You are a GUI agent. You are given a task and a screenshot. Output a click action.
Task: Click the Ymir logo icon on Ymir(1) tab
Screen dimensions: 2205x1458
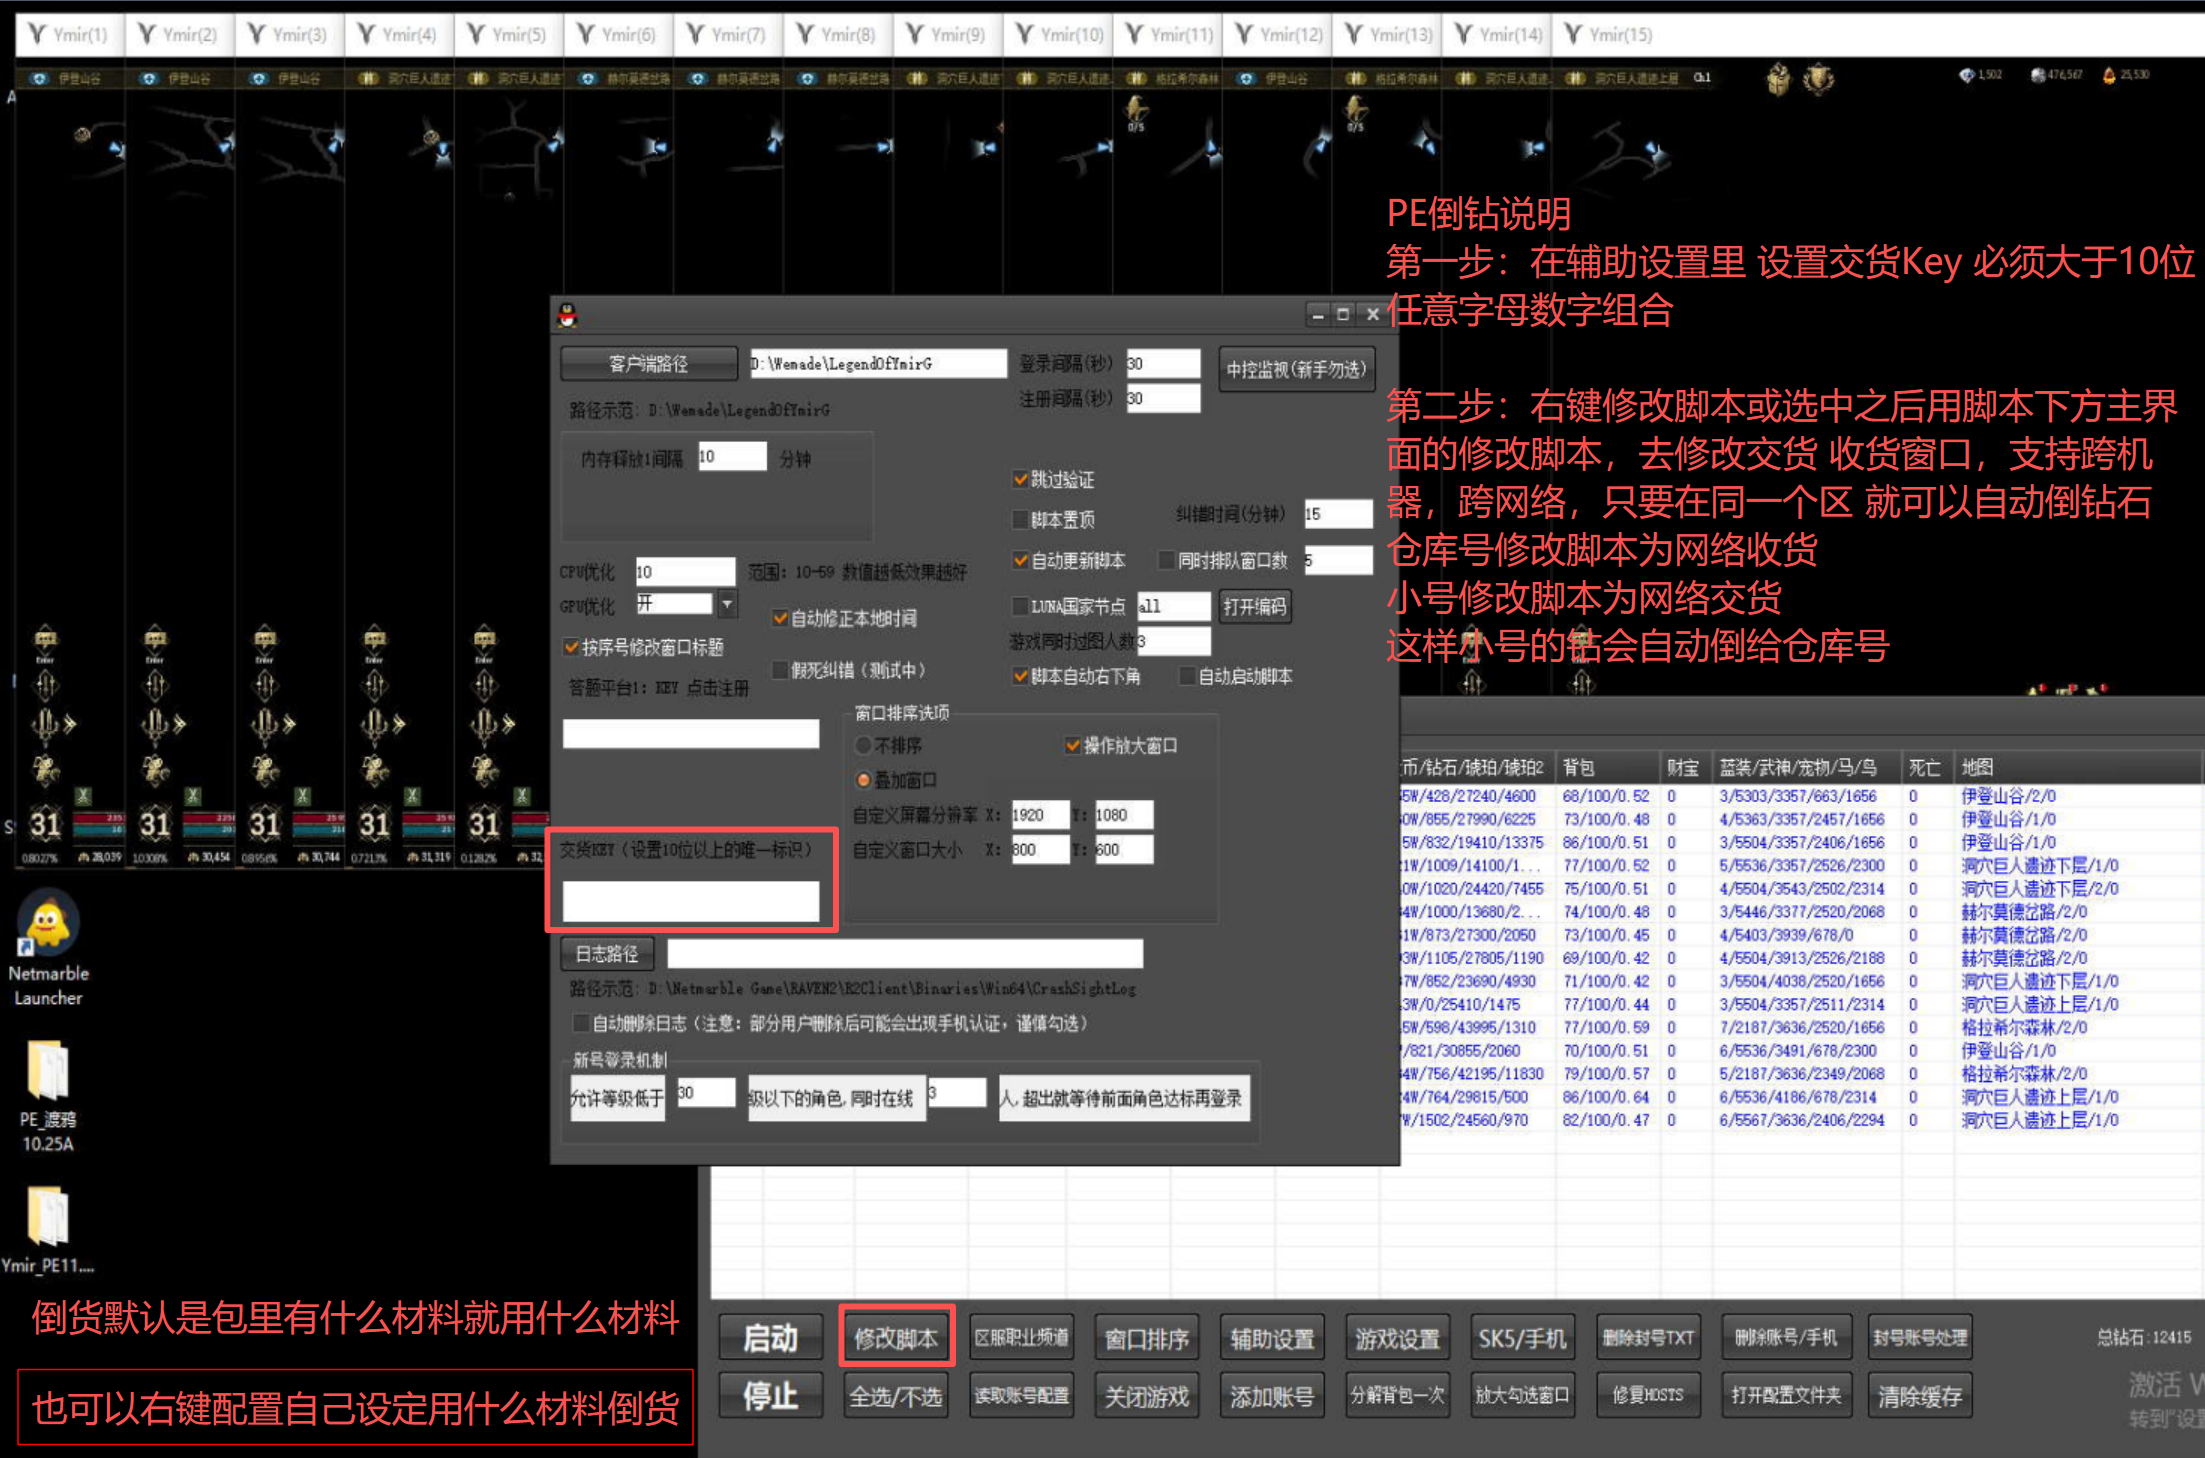pos(37,35)
